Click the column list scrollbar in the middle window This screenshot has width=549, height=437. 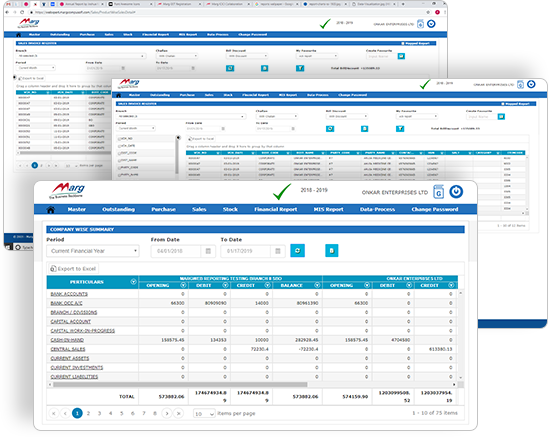pos(178,156)
